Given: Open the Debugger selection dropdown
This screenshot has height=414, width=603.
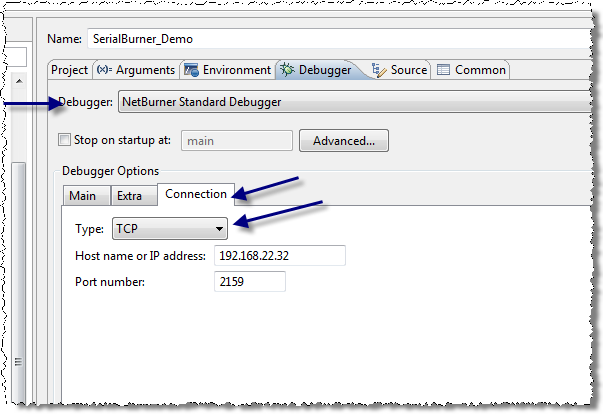Looking at the screenshot, I should coord(356,102).
